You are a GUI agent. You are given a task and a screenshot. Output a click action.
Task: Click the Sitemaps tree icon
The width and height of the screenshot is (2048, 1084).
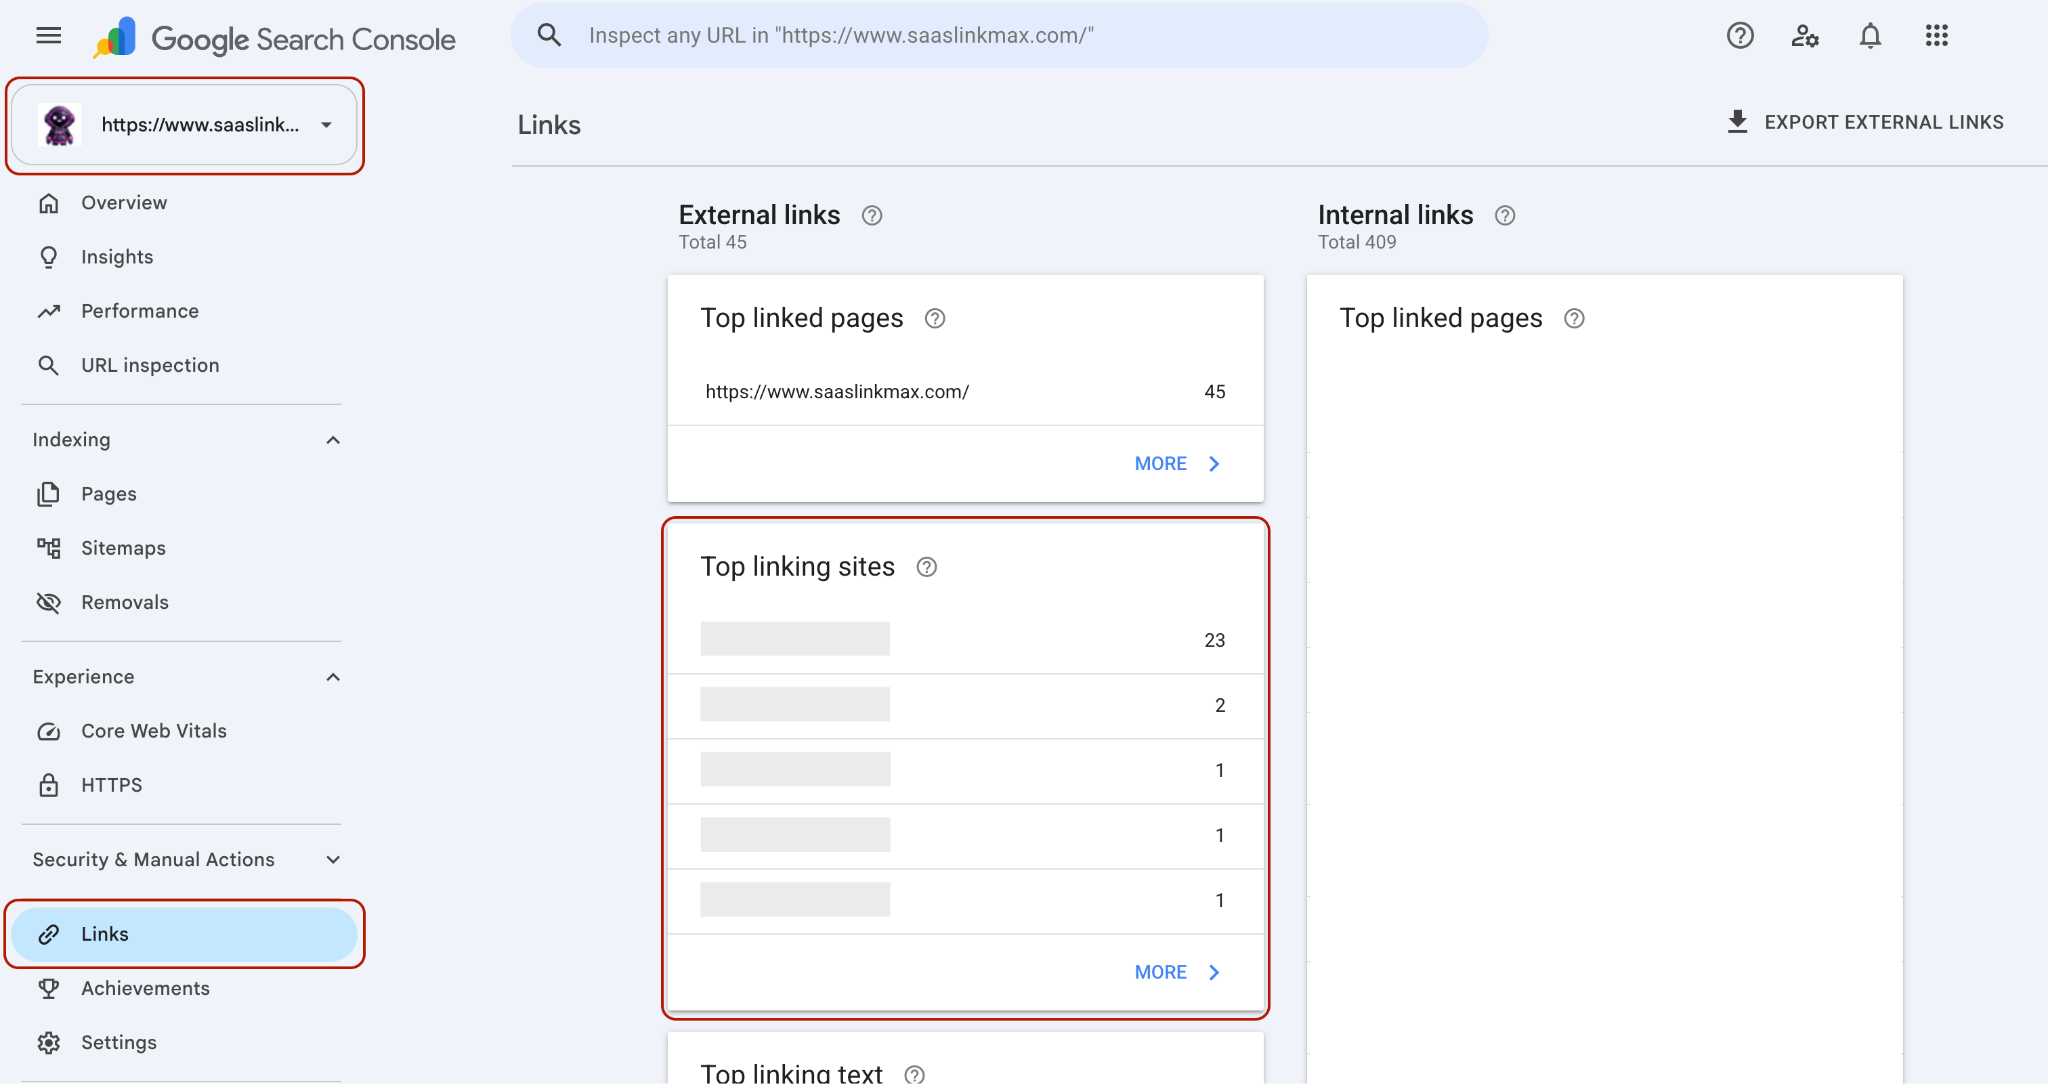pyautogui.click(x=48, y=548)
